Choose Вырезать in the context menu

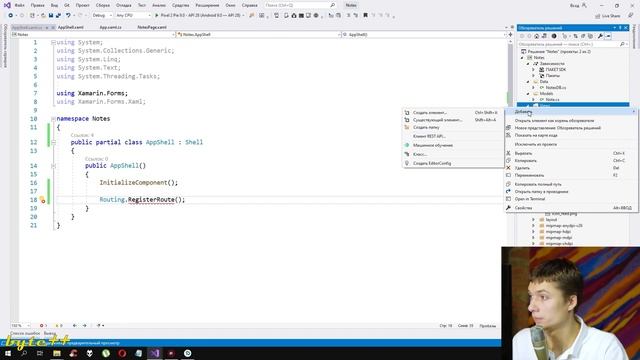(571, 153)
